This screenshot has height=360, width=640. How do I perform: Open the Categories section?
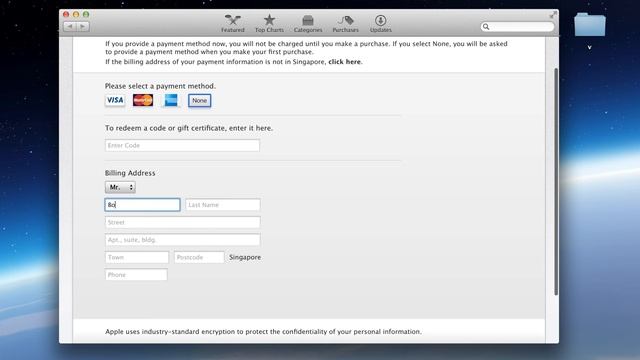pos(308,24)
